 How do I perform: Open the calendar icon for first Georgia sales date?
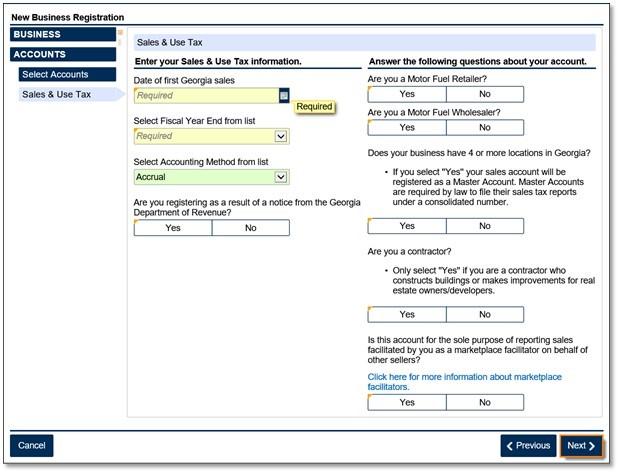coord(283,96)
